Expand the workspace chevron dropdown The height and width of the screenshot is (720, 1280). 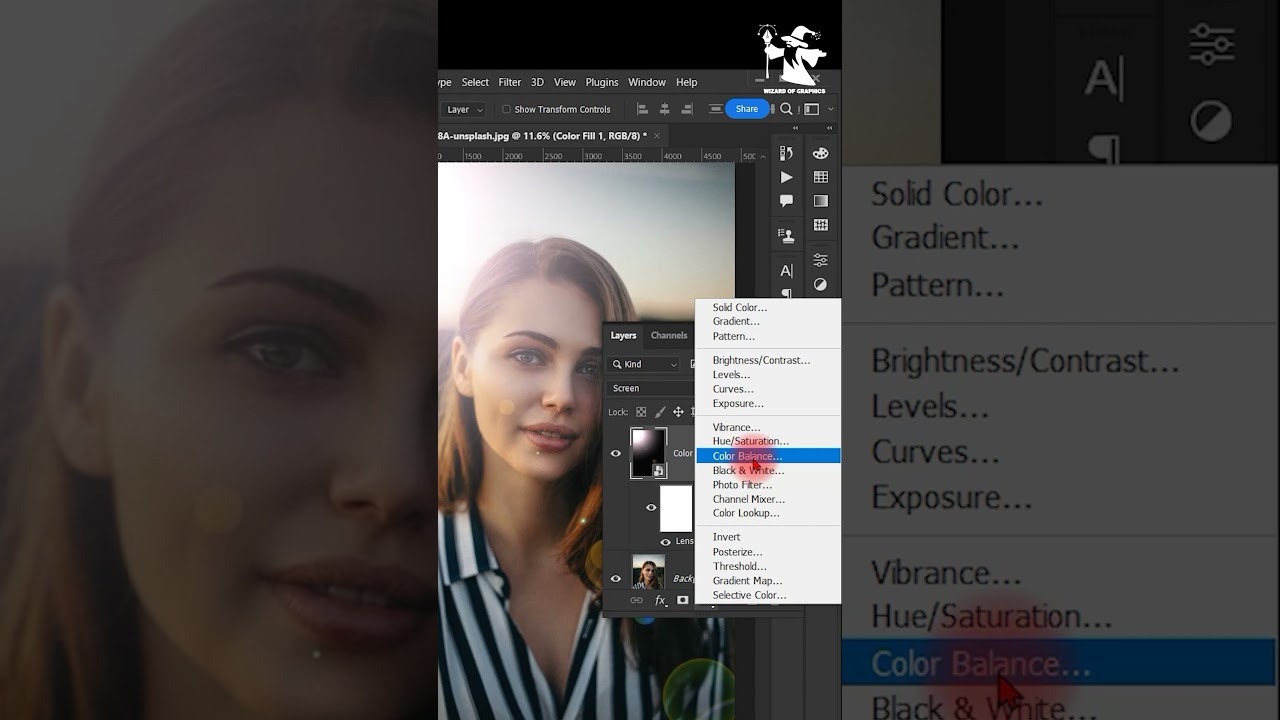point(830,109)
